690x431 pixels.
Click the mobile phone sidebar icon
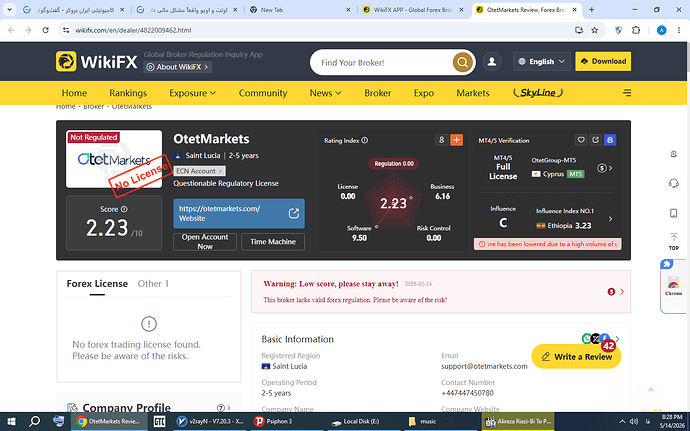(673, 213)
